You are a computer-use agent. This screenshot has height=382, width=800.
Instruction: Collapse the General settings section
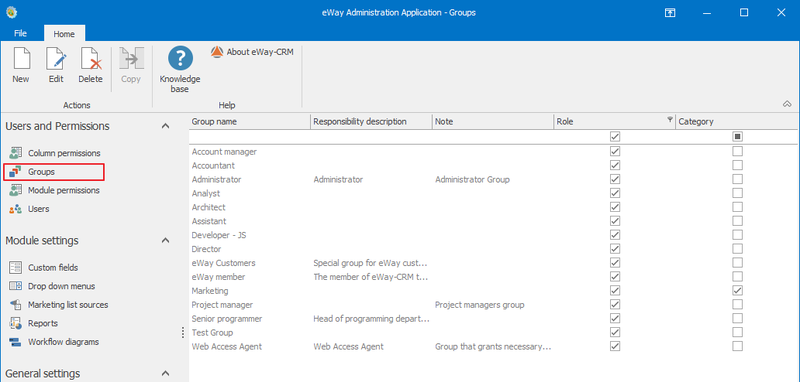(x=165, y=373)
